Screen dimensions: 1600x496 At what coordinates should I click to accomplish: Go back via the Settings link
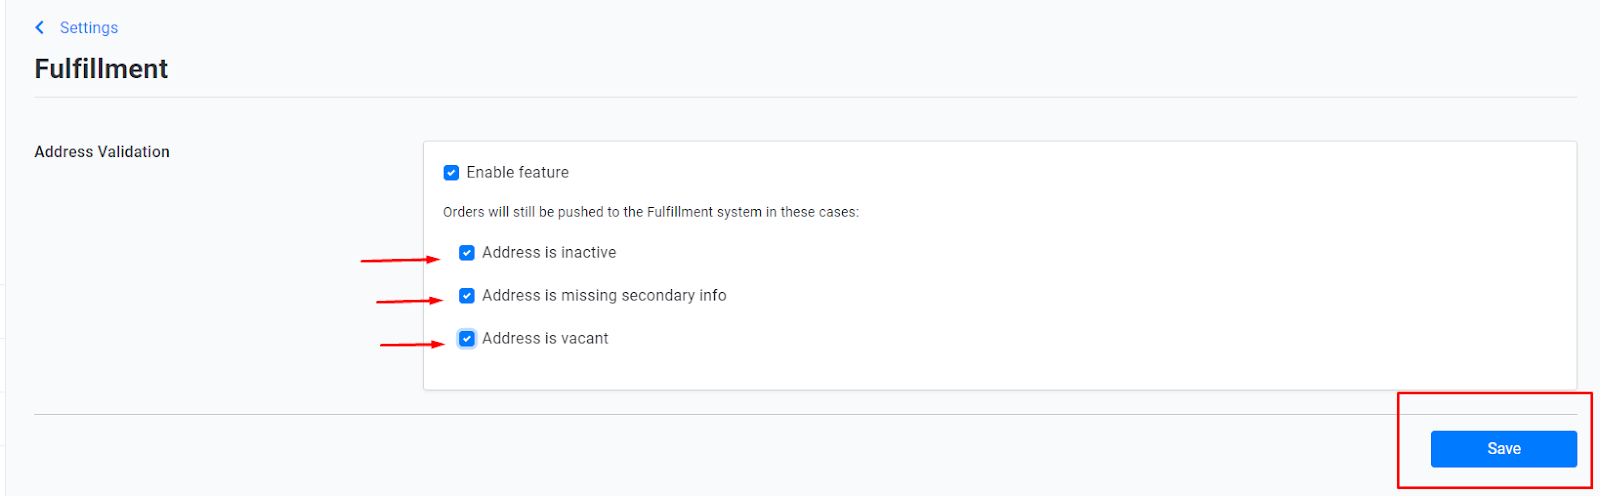point(89,28)
